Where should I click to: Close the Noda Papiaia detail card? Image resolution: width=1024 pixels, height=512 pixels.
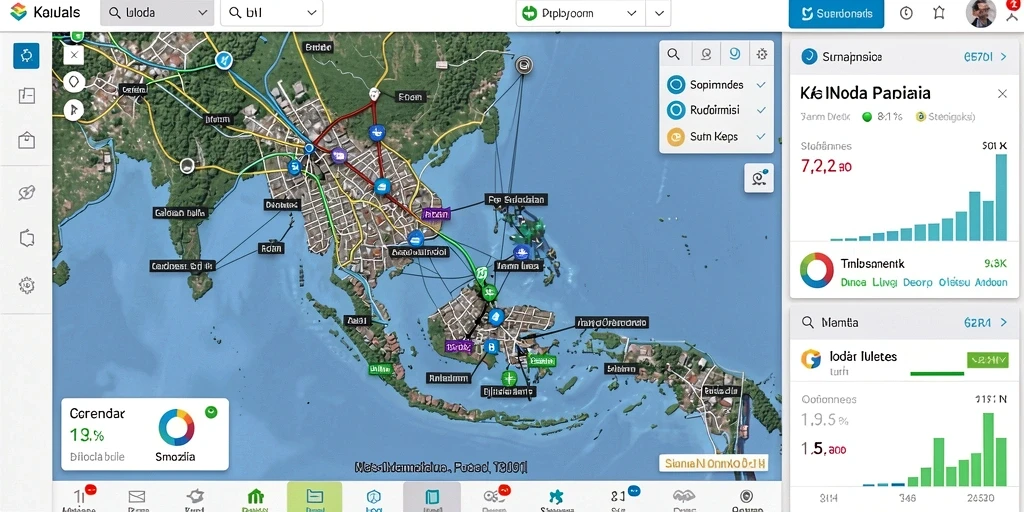pyautogui.click(x=1002, y=94)
